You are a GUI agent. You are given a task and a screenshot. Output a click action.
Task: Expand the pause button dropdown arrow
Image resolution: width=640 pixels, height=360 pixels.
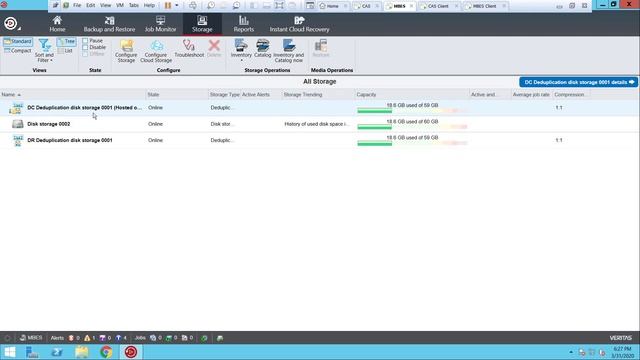click(x=177, y=6)
